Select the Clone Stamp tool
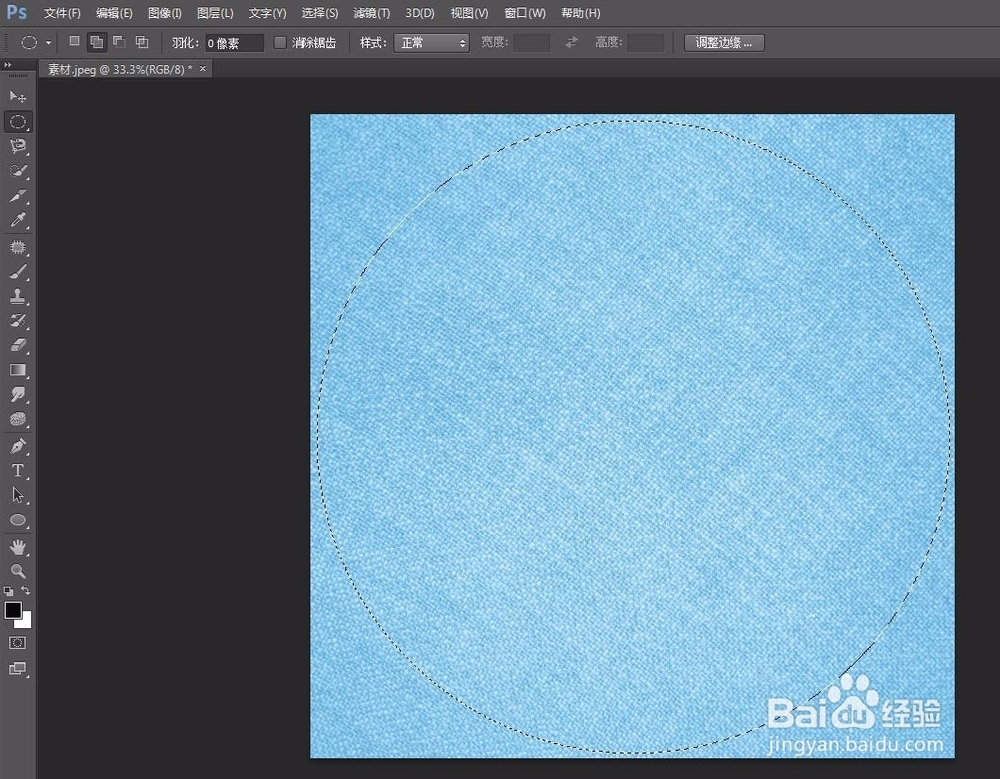The width and height of the screenshot is (1000, 779). [x=18, y=296]
